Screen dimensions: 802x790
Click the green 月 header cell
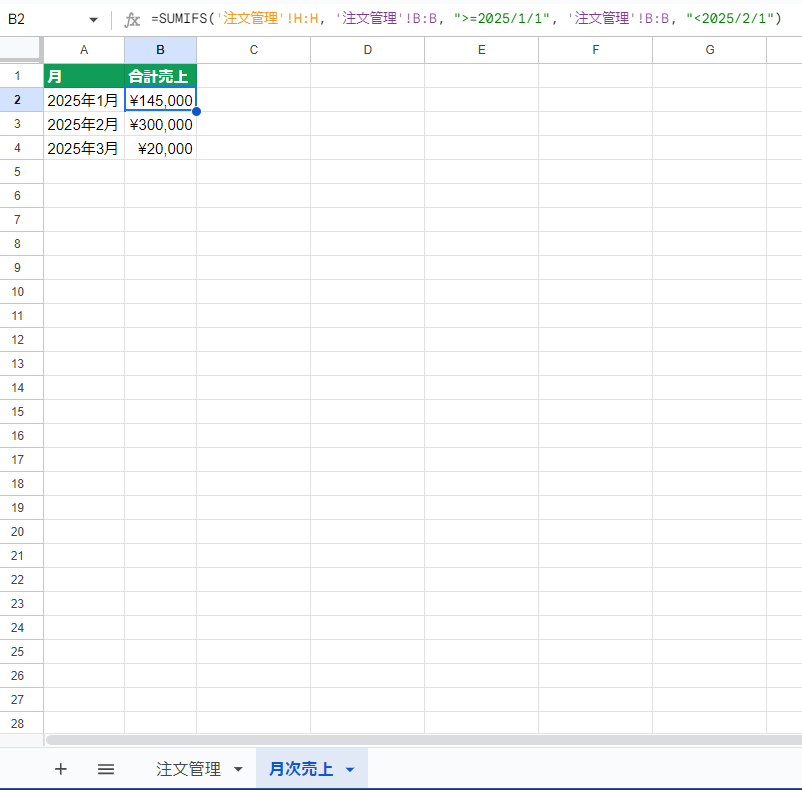tap(84, 76)
